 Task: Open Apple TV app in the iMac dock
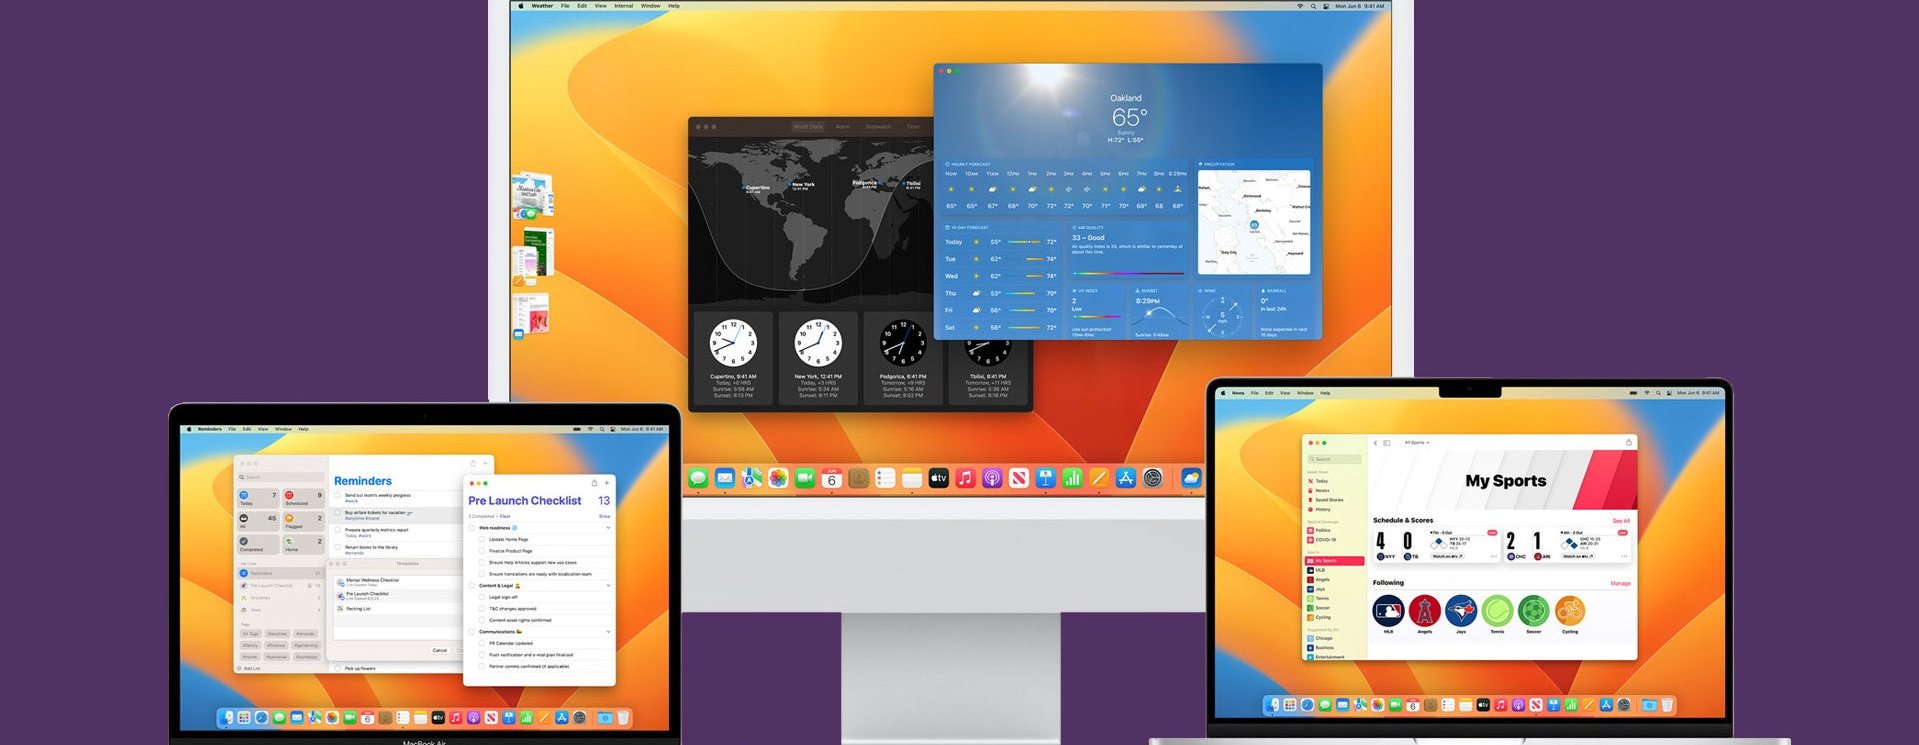coord(938,479)
